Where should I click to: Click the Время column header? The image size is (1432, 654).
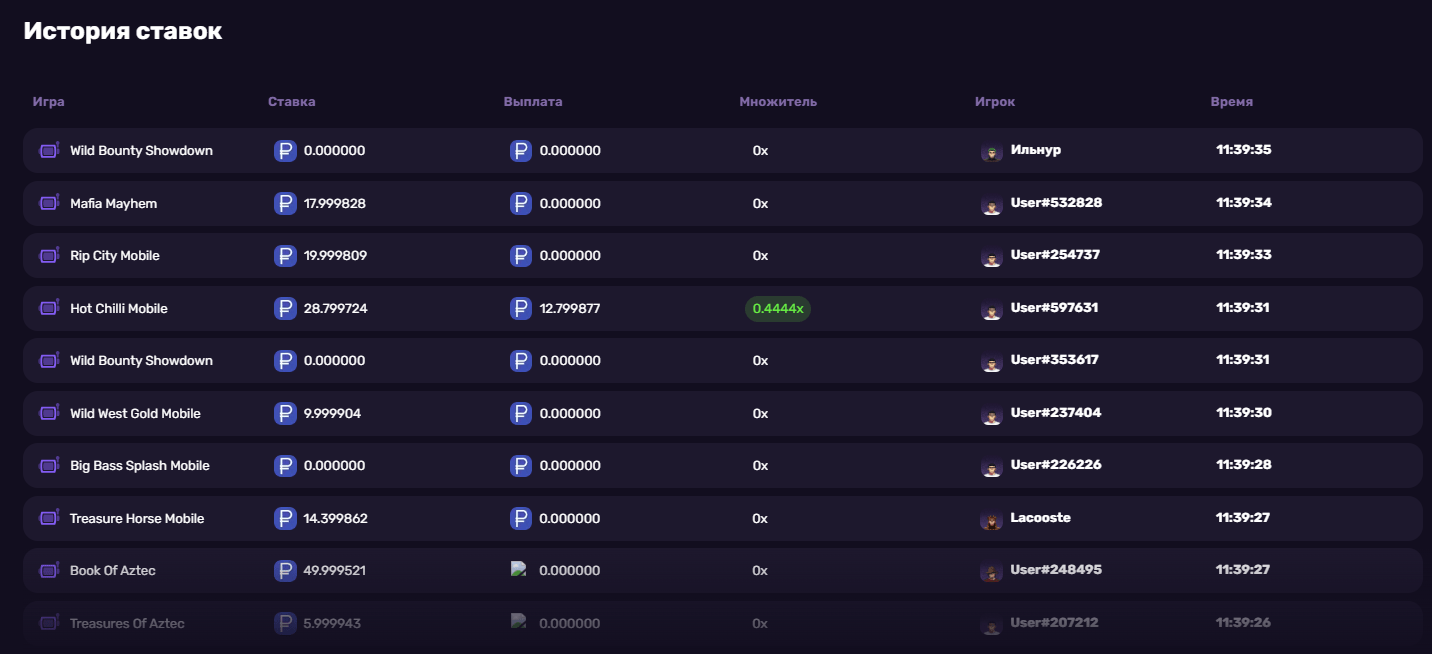pyautogui.click(x=1231, y=102)
